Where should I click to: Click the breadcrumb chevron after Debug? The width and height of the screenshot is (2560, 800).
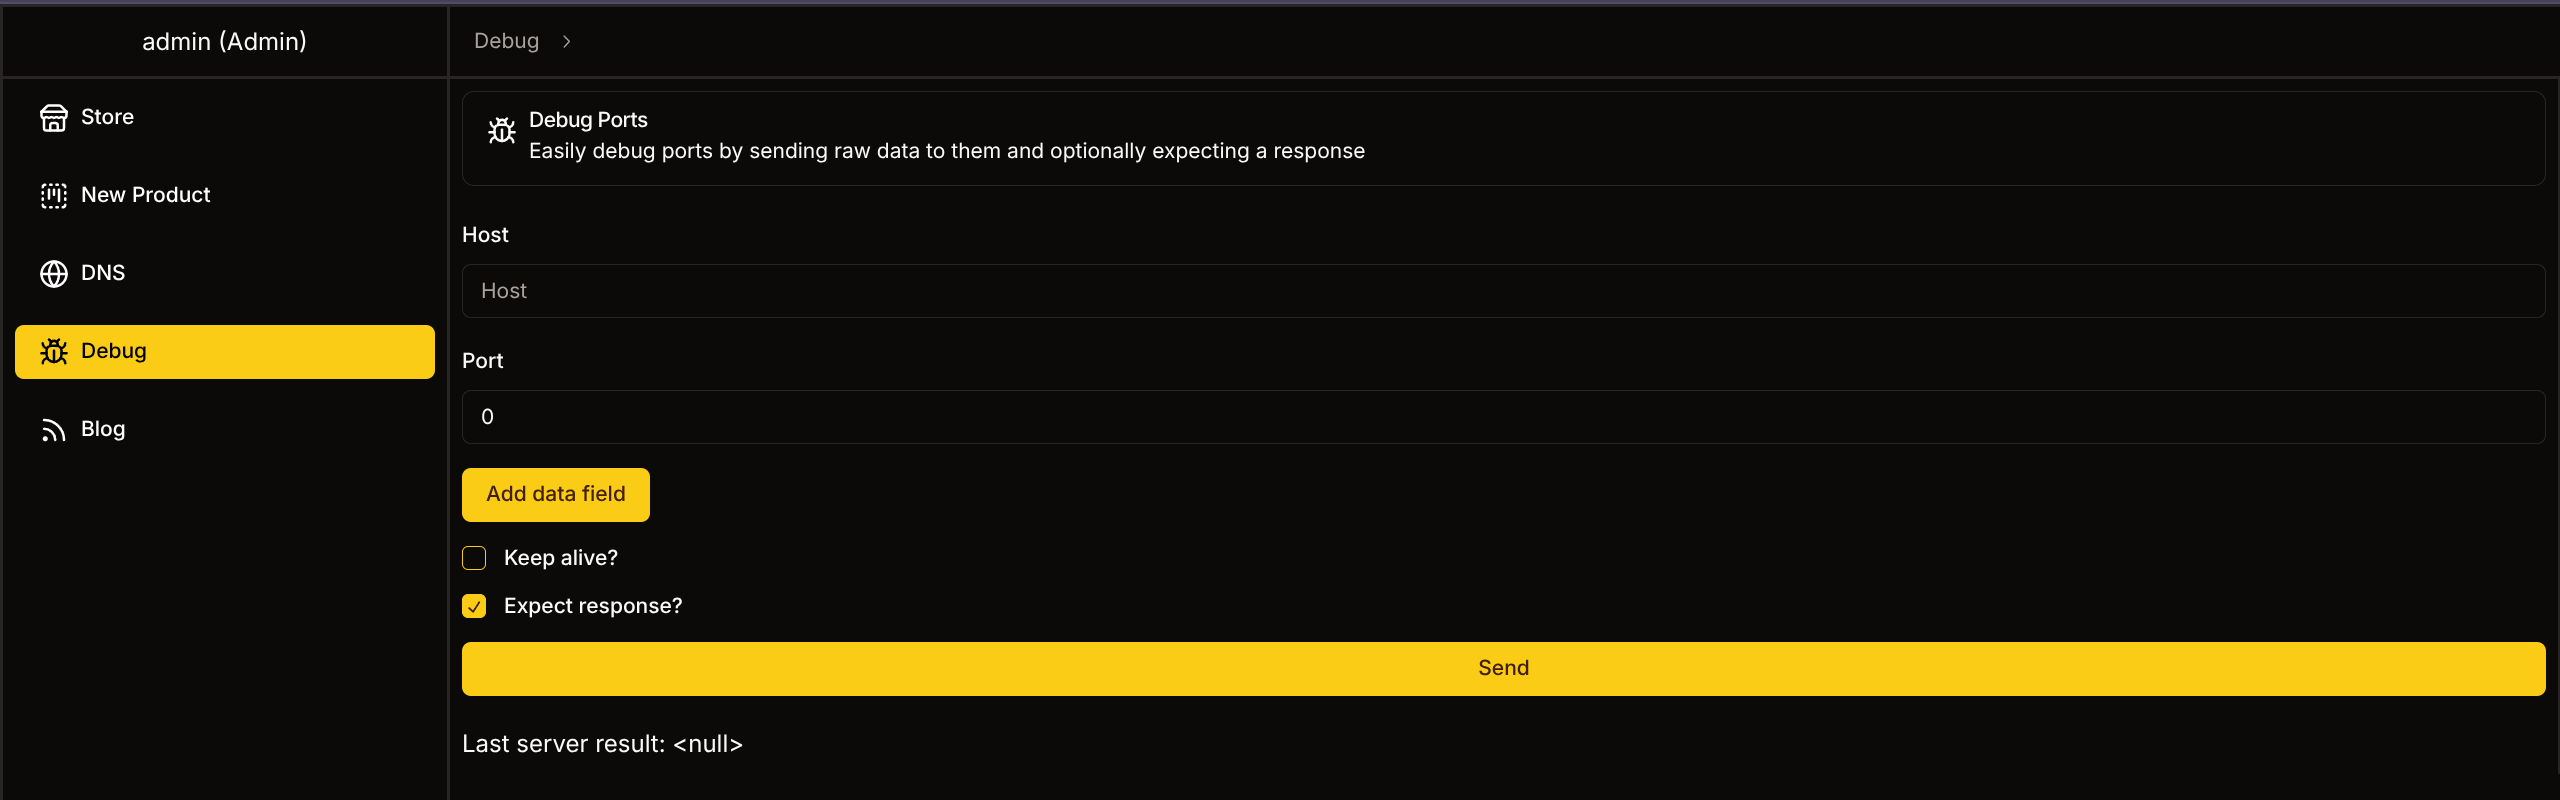[x=566, y=42]
